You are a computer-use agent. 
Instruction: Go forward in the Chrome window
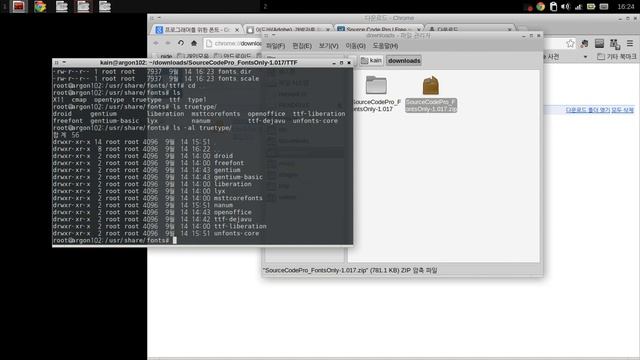(x=168, y=43)
